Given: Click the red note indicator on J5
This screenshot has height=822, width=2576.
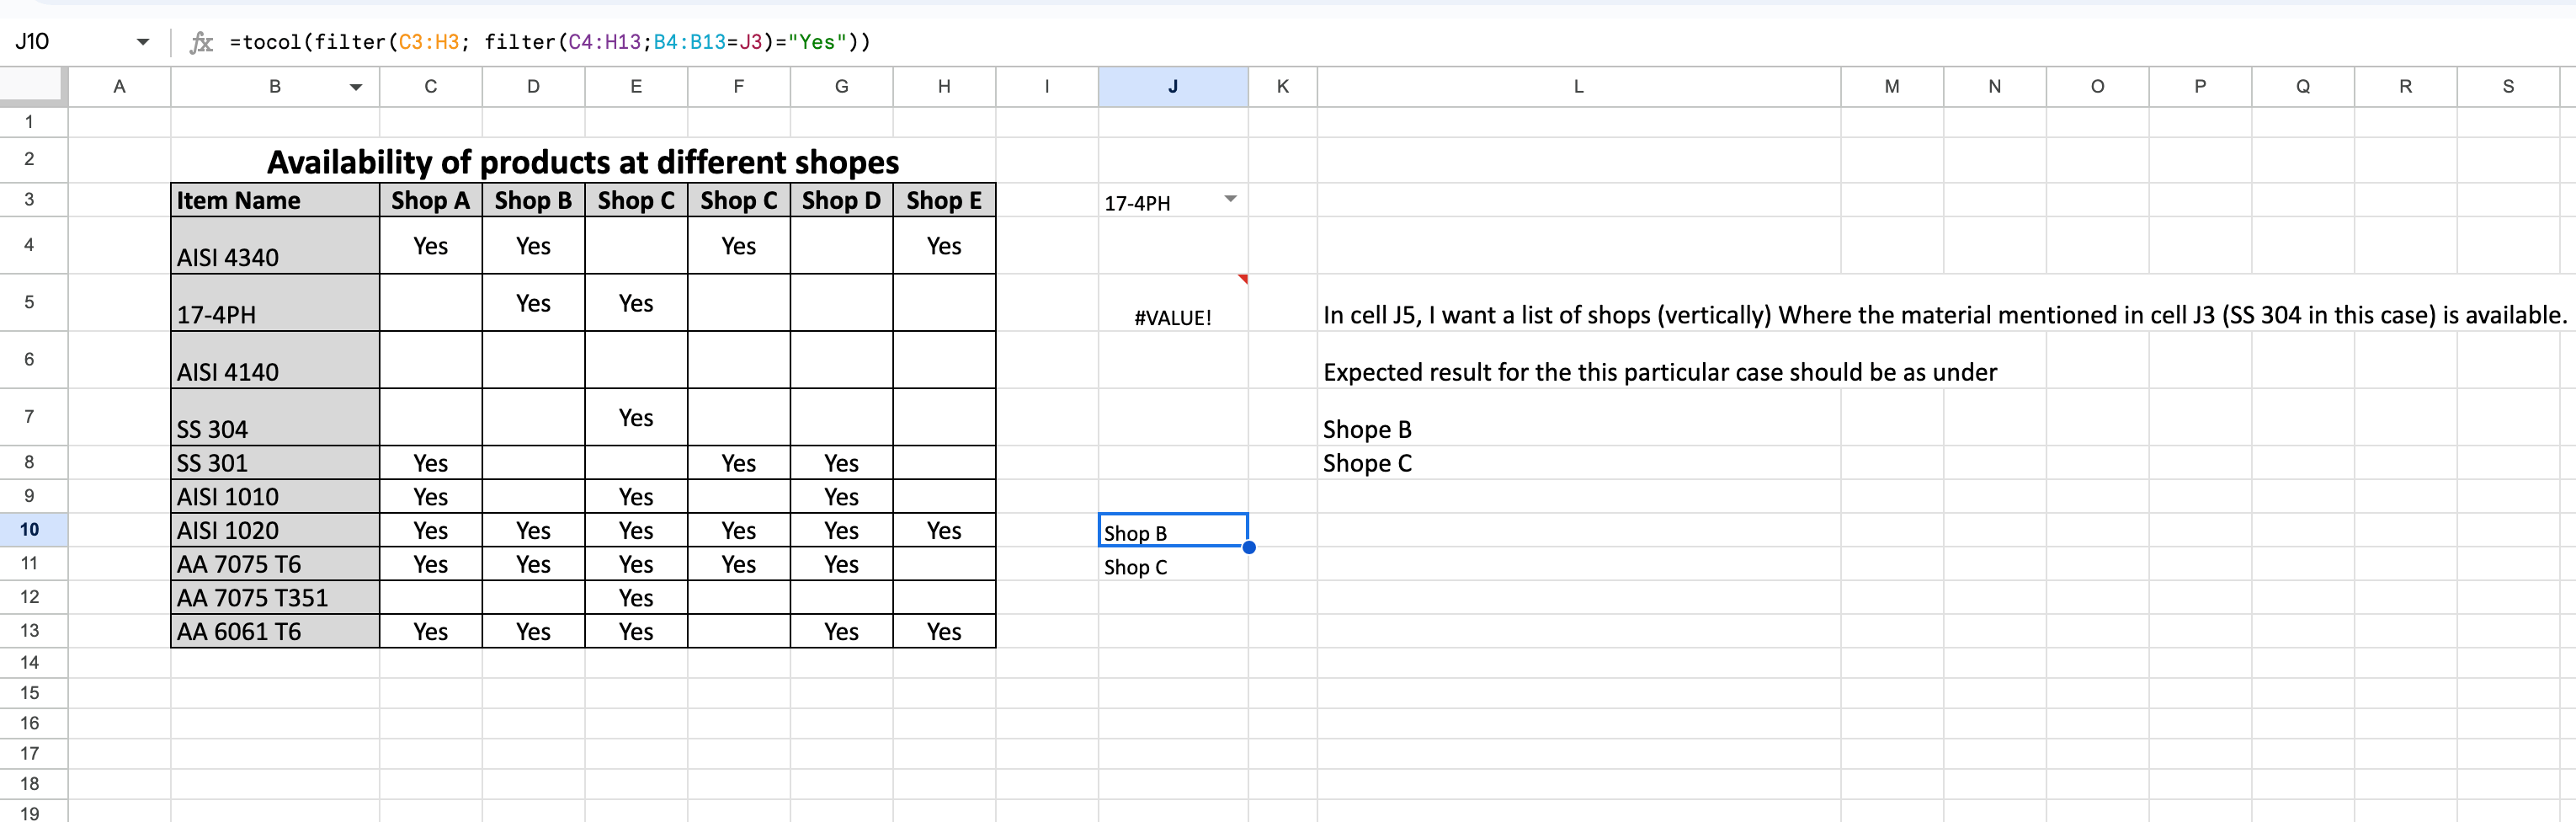Looking at the screenshot, I should coord(1243,279).
